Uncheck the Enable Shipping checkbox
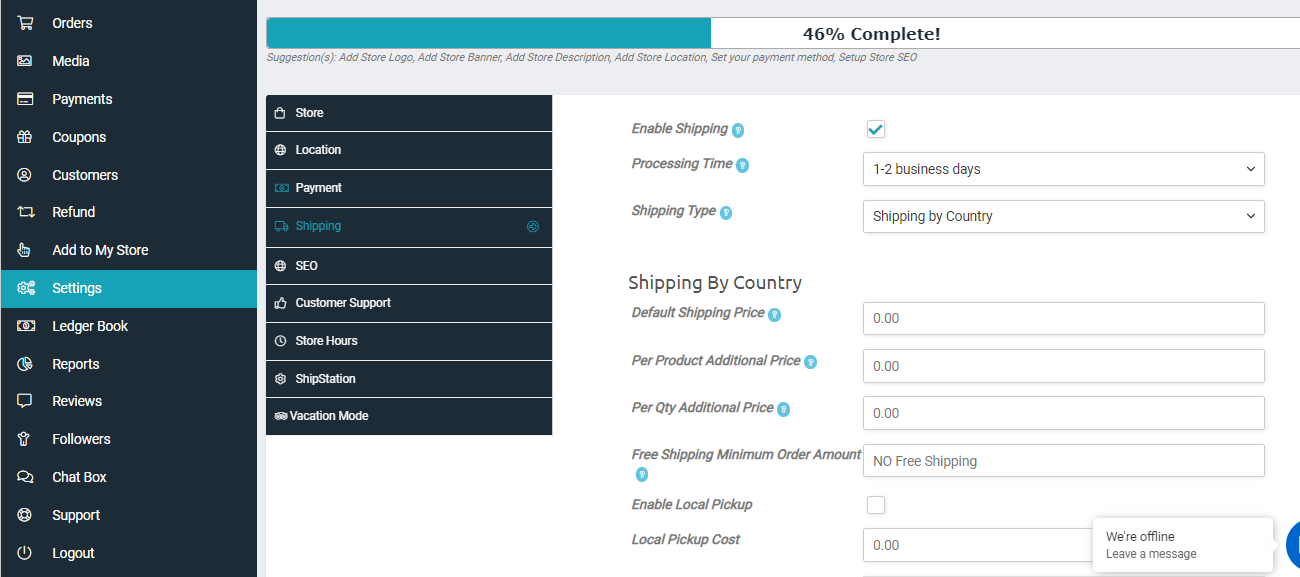Viewport: 1300px width, 577px height. tap(876, 129)
